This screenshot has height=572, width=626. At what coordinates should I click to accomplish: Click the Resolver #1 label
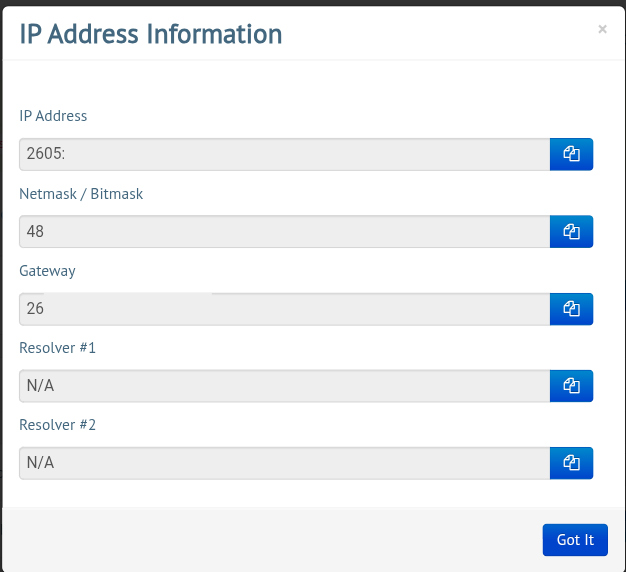point(57,348)
